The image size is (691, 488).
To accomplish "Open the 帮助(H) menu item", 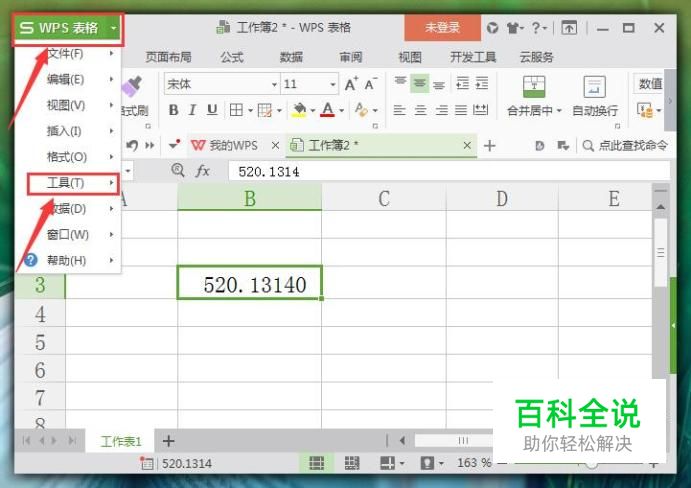I will (x=68, y=261).
